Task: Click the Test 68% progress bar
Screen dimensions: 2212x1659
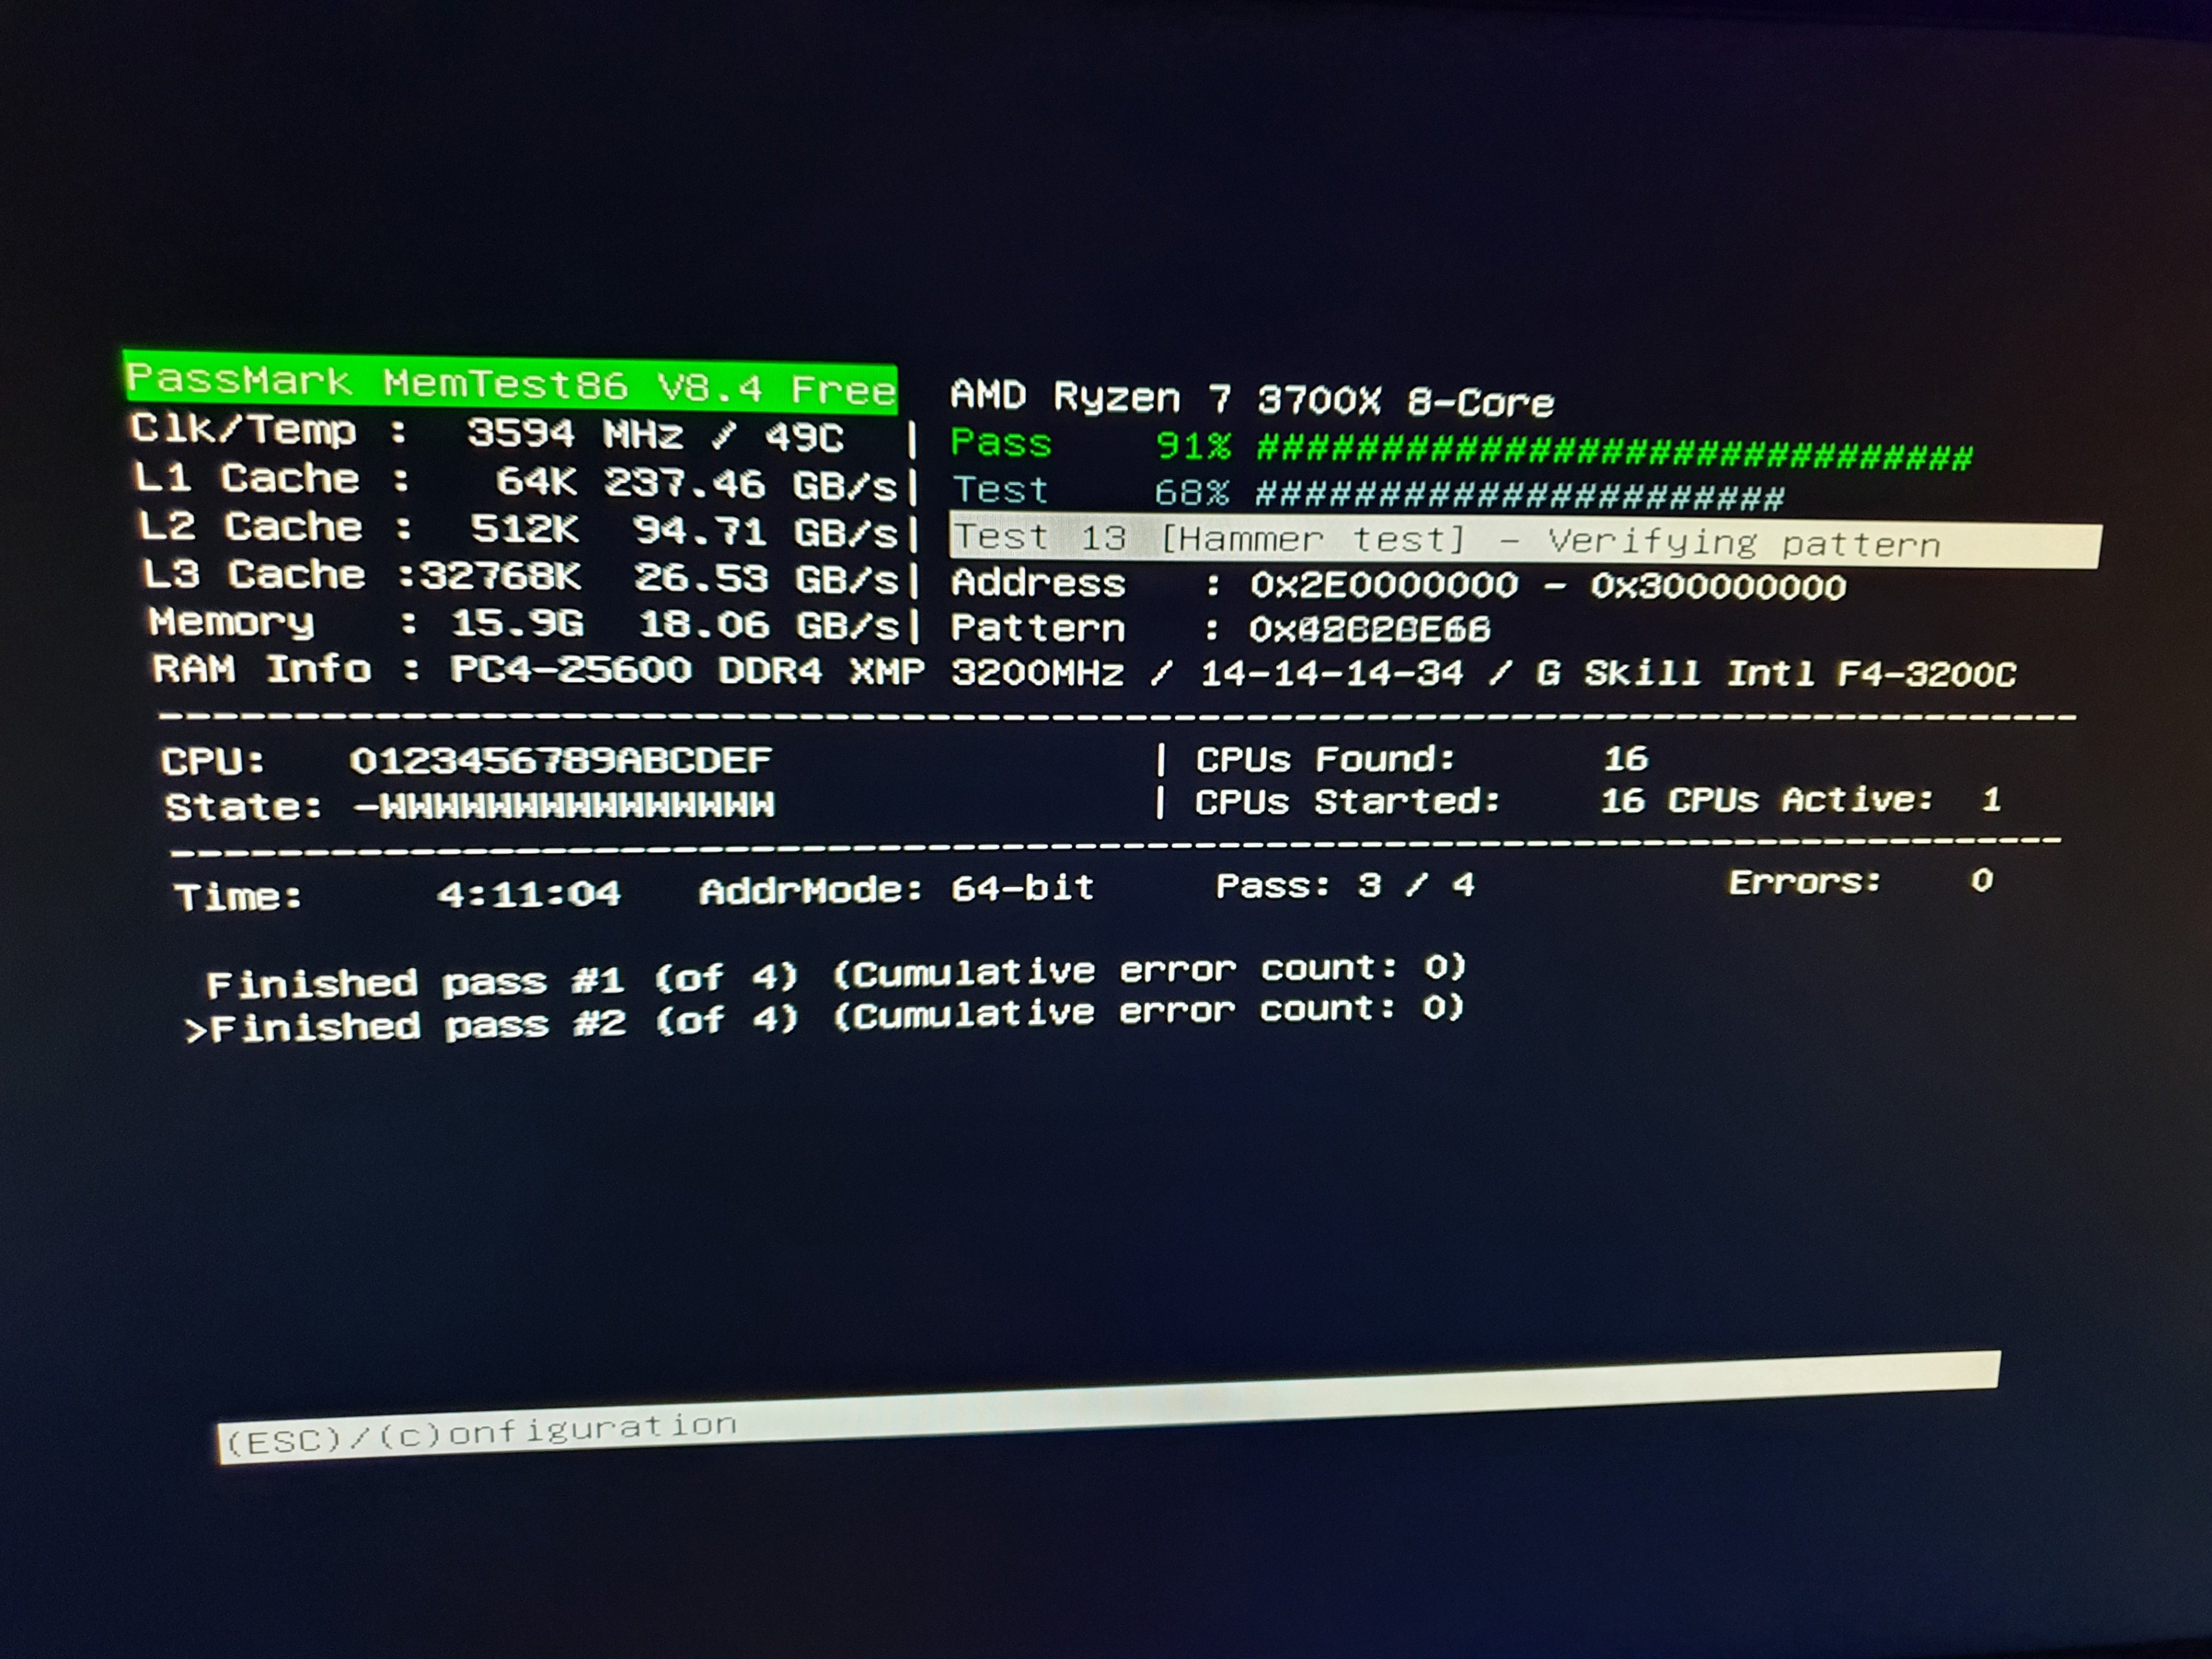Action: pyautogui.click(x=1518, y=495)
